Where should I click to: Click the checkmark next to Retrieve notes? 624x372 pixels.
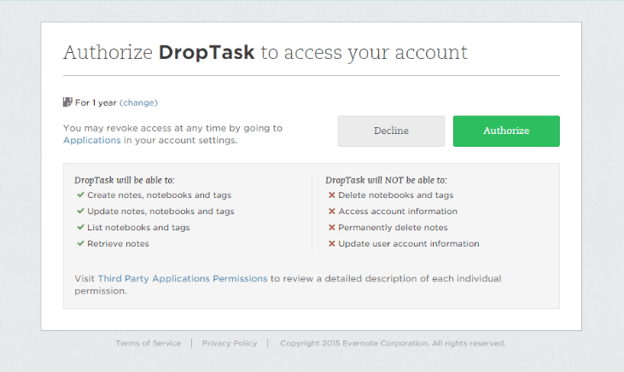click(80, 243)
